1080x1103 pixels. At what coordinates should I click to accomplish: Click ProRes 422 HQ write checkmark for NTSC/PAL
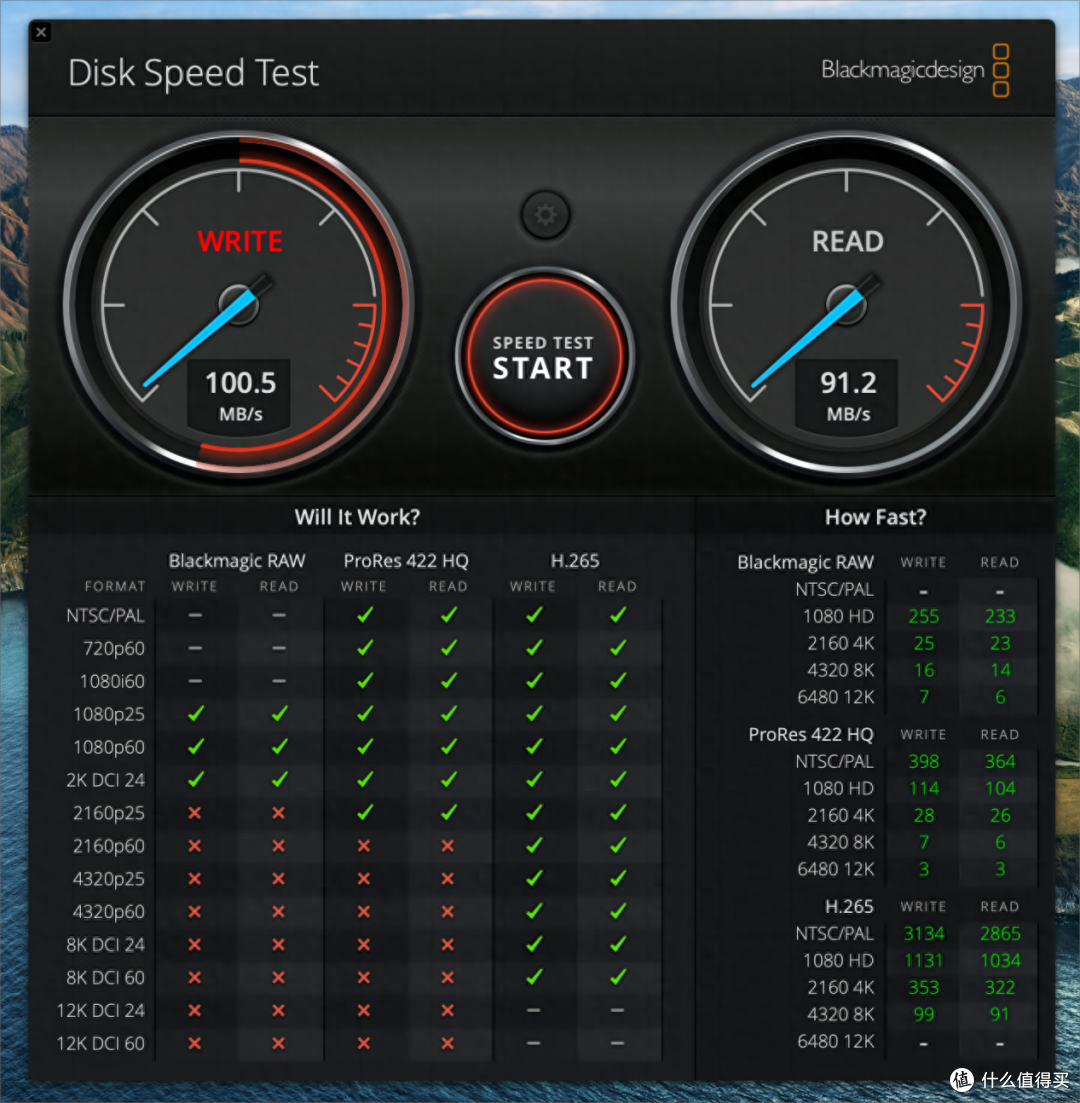(x=364, y=615)
